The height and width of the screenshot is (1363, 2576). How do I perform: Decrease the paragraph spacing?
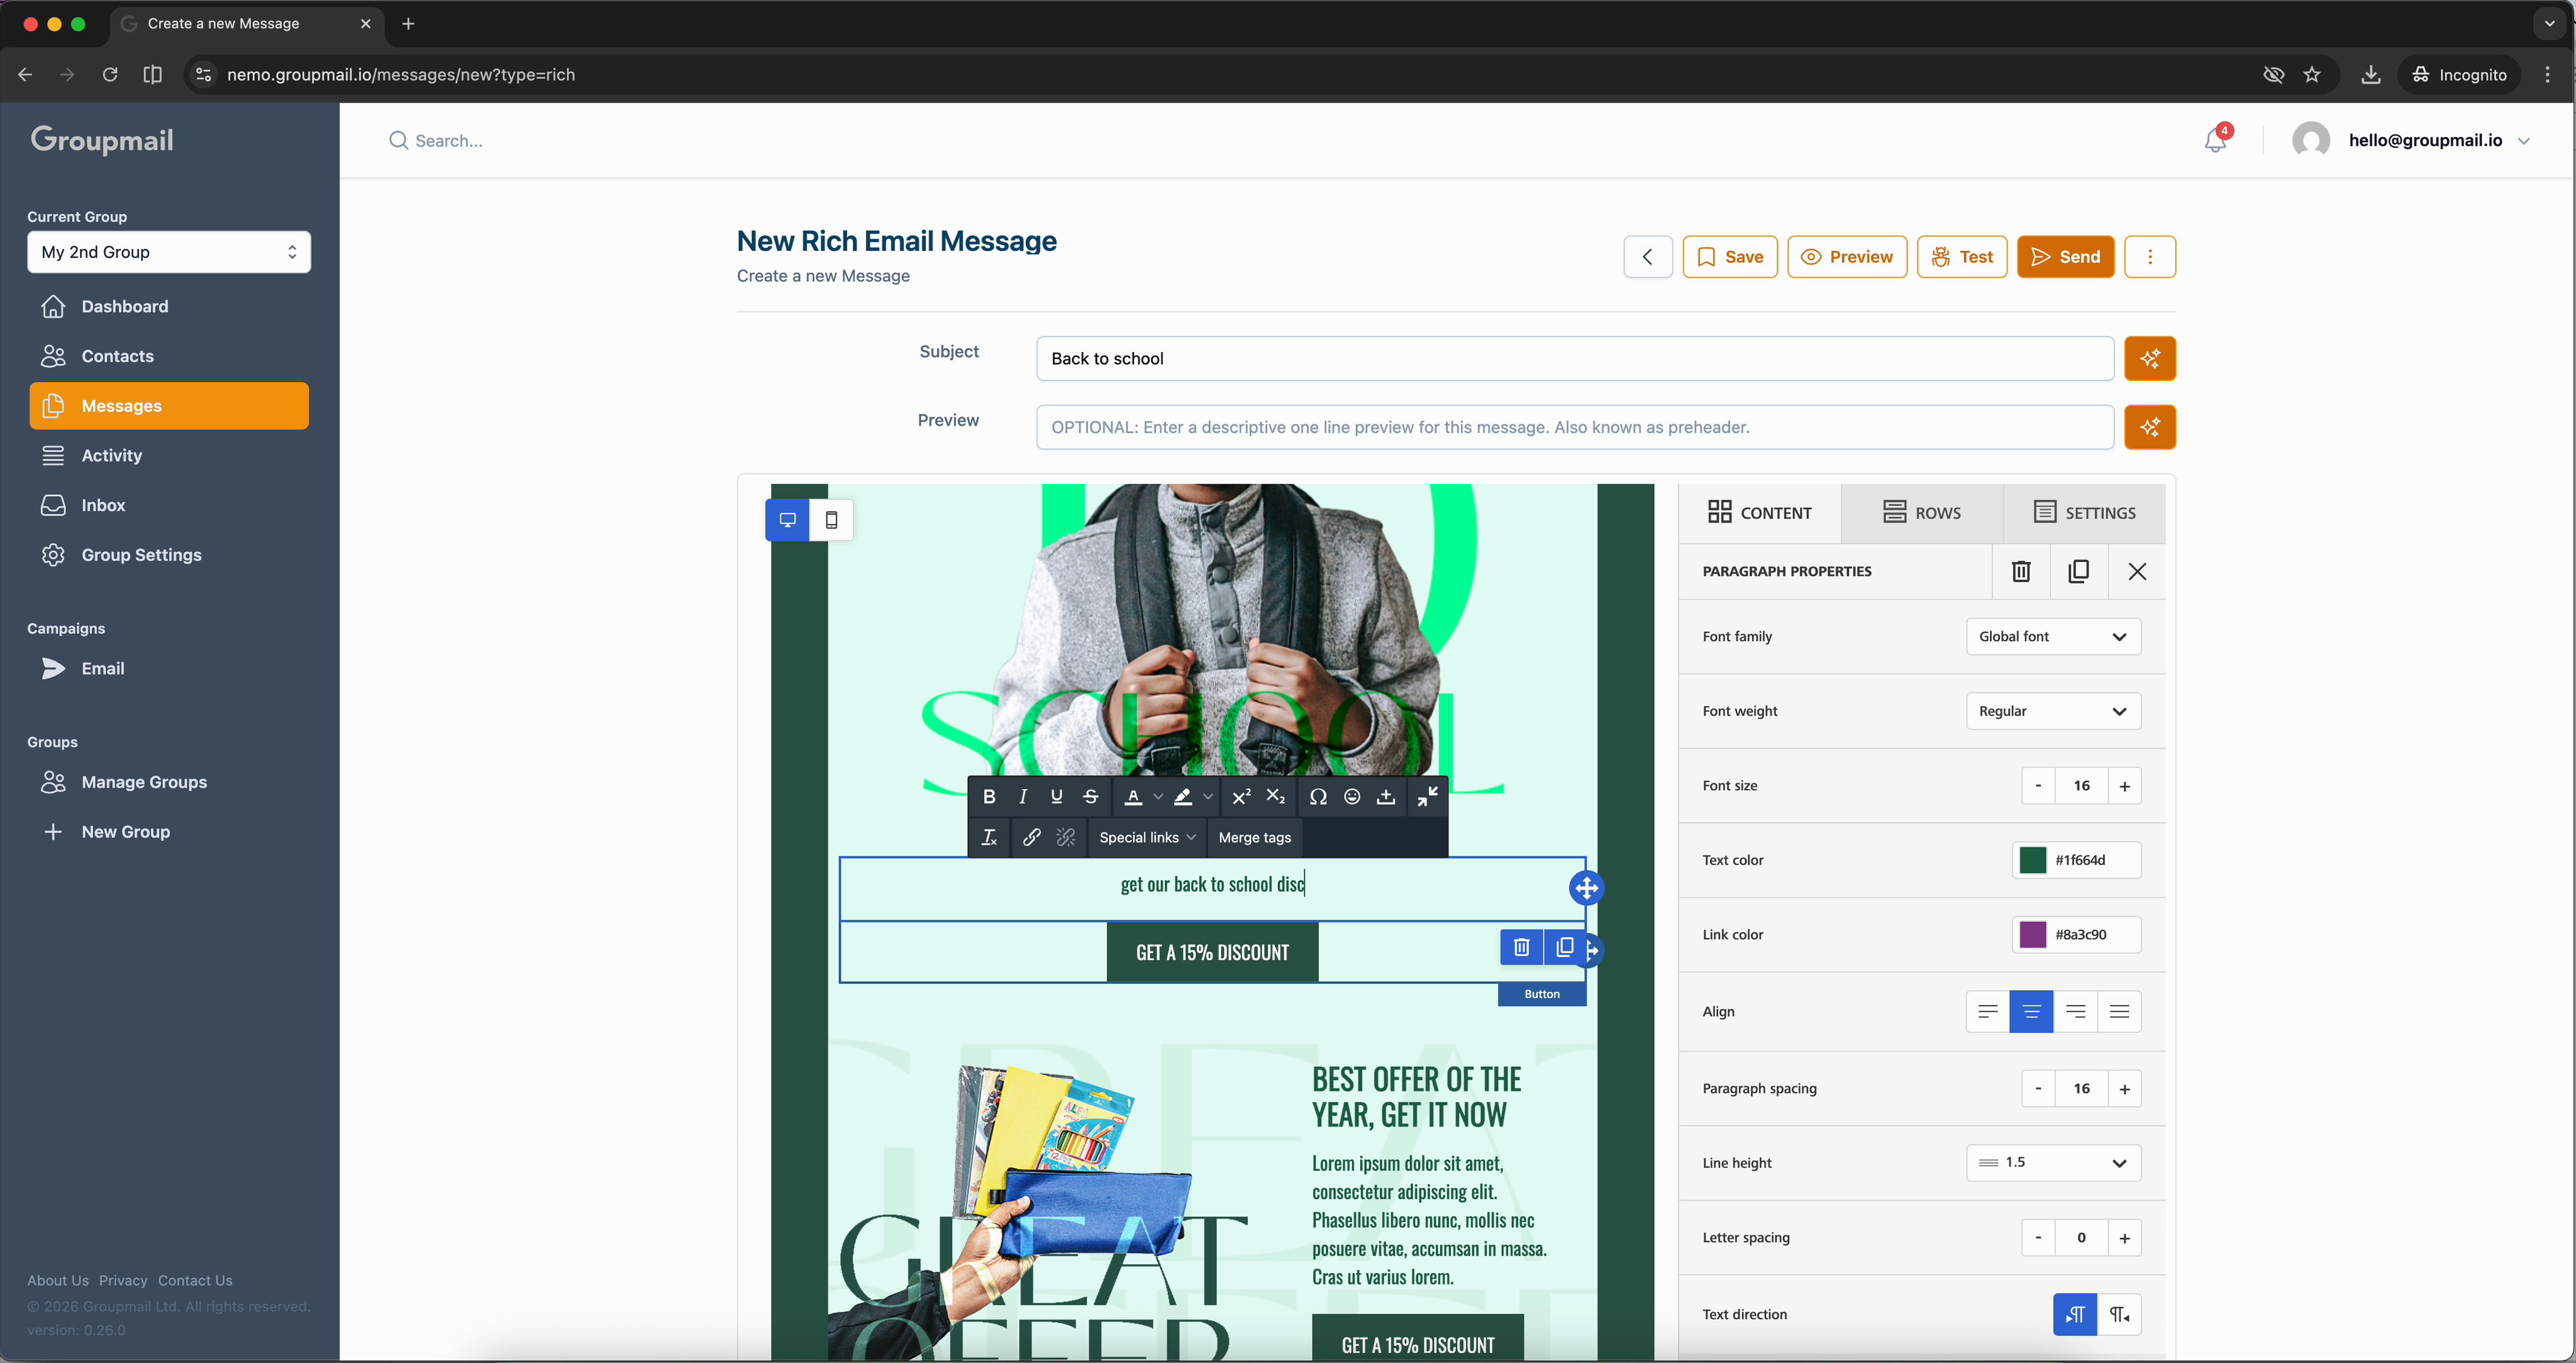[x=2038, y=1088]
